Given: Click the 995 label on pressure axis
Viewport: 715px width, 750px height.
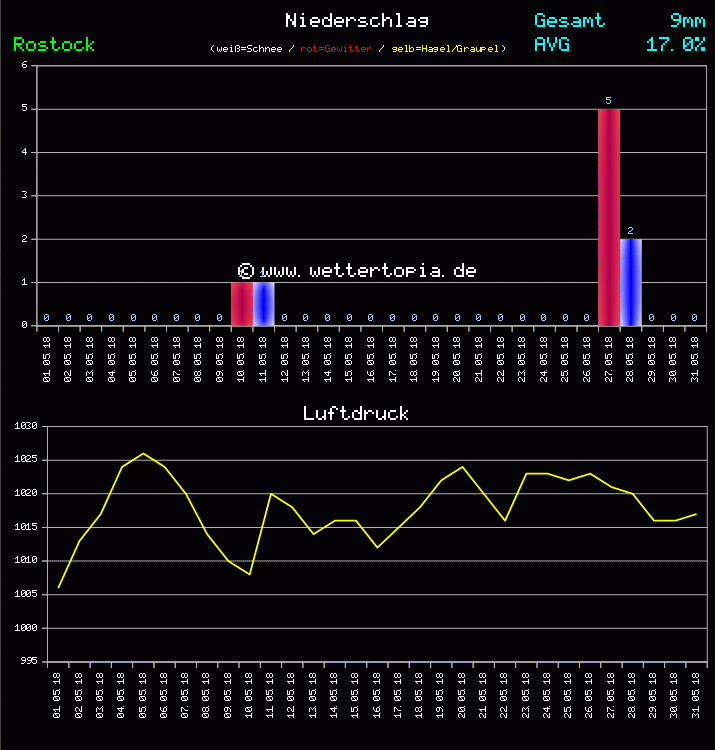Looking at the screenshot, I should tap(28, 661).
